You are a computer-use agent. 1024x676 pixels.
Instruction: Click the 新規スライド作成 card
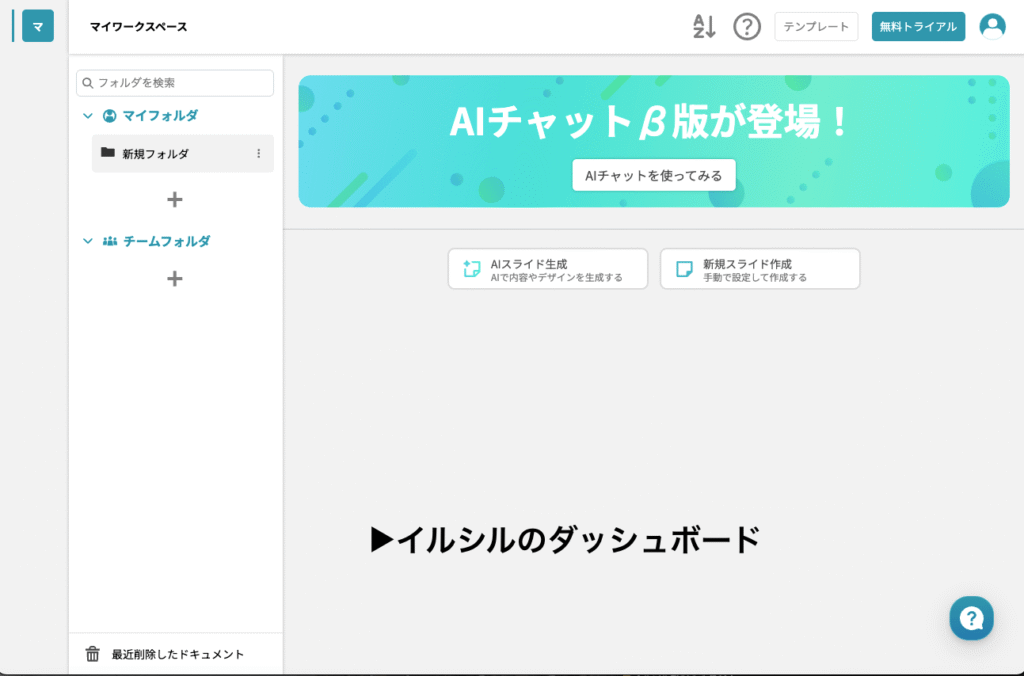(x=760, y=269)
